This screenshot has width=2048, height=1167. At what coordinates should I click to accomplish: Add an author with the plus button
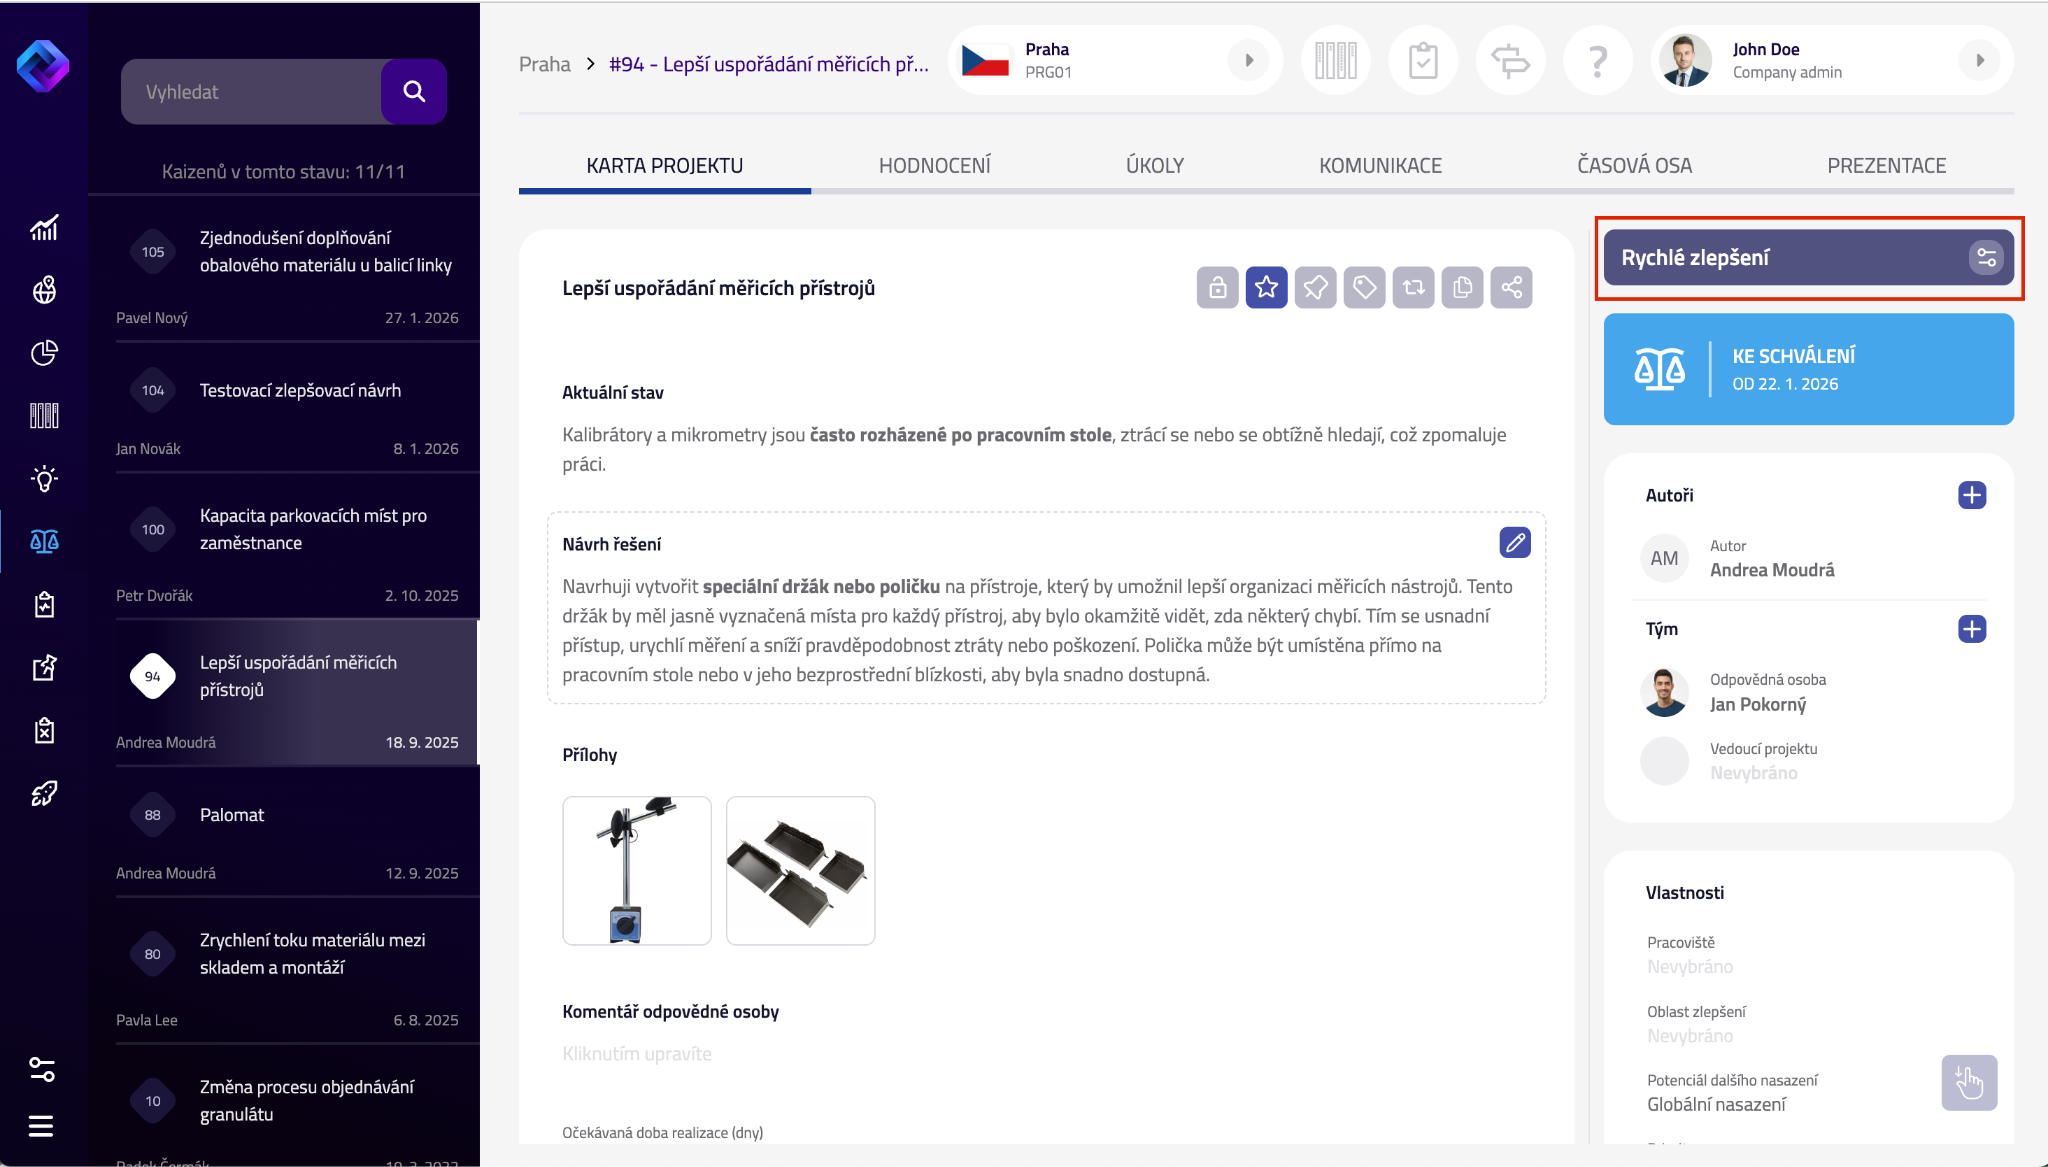coord(1971,495)
